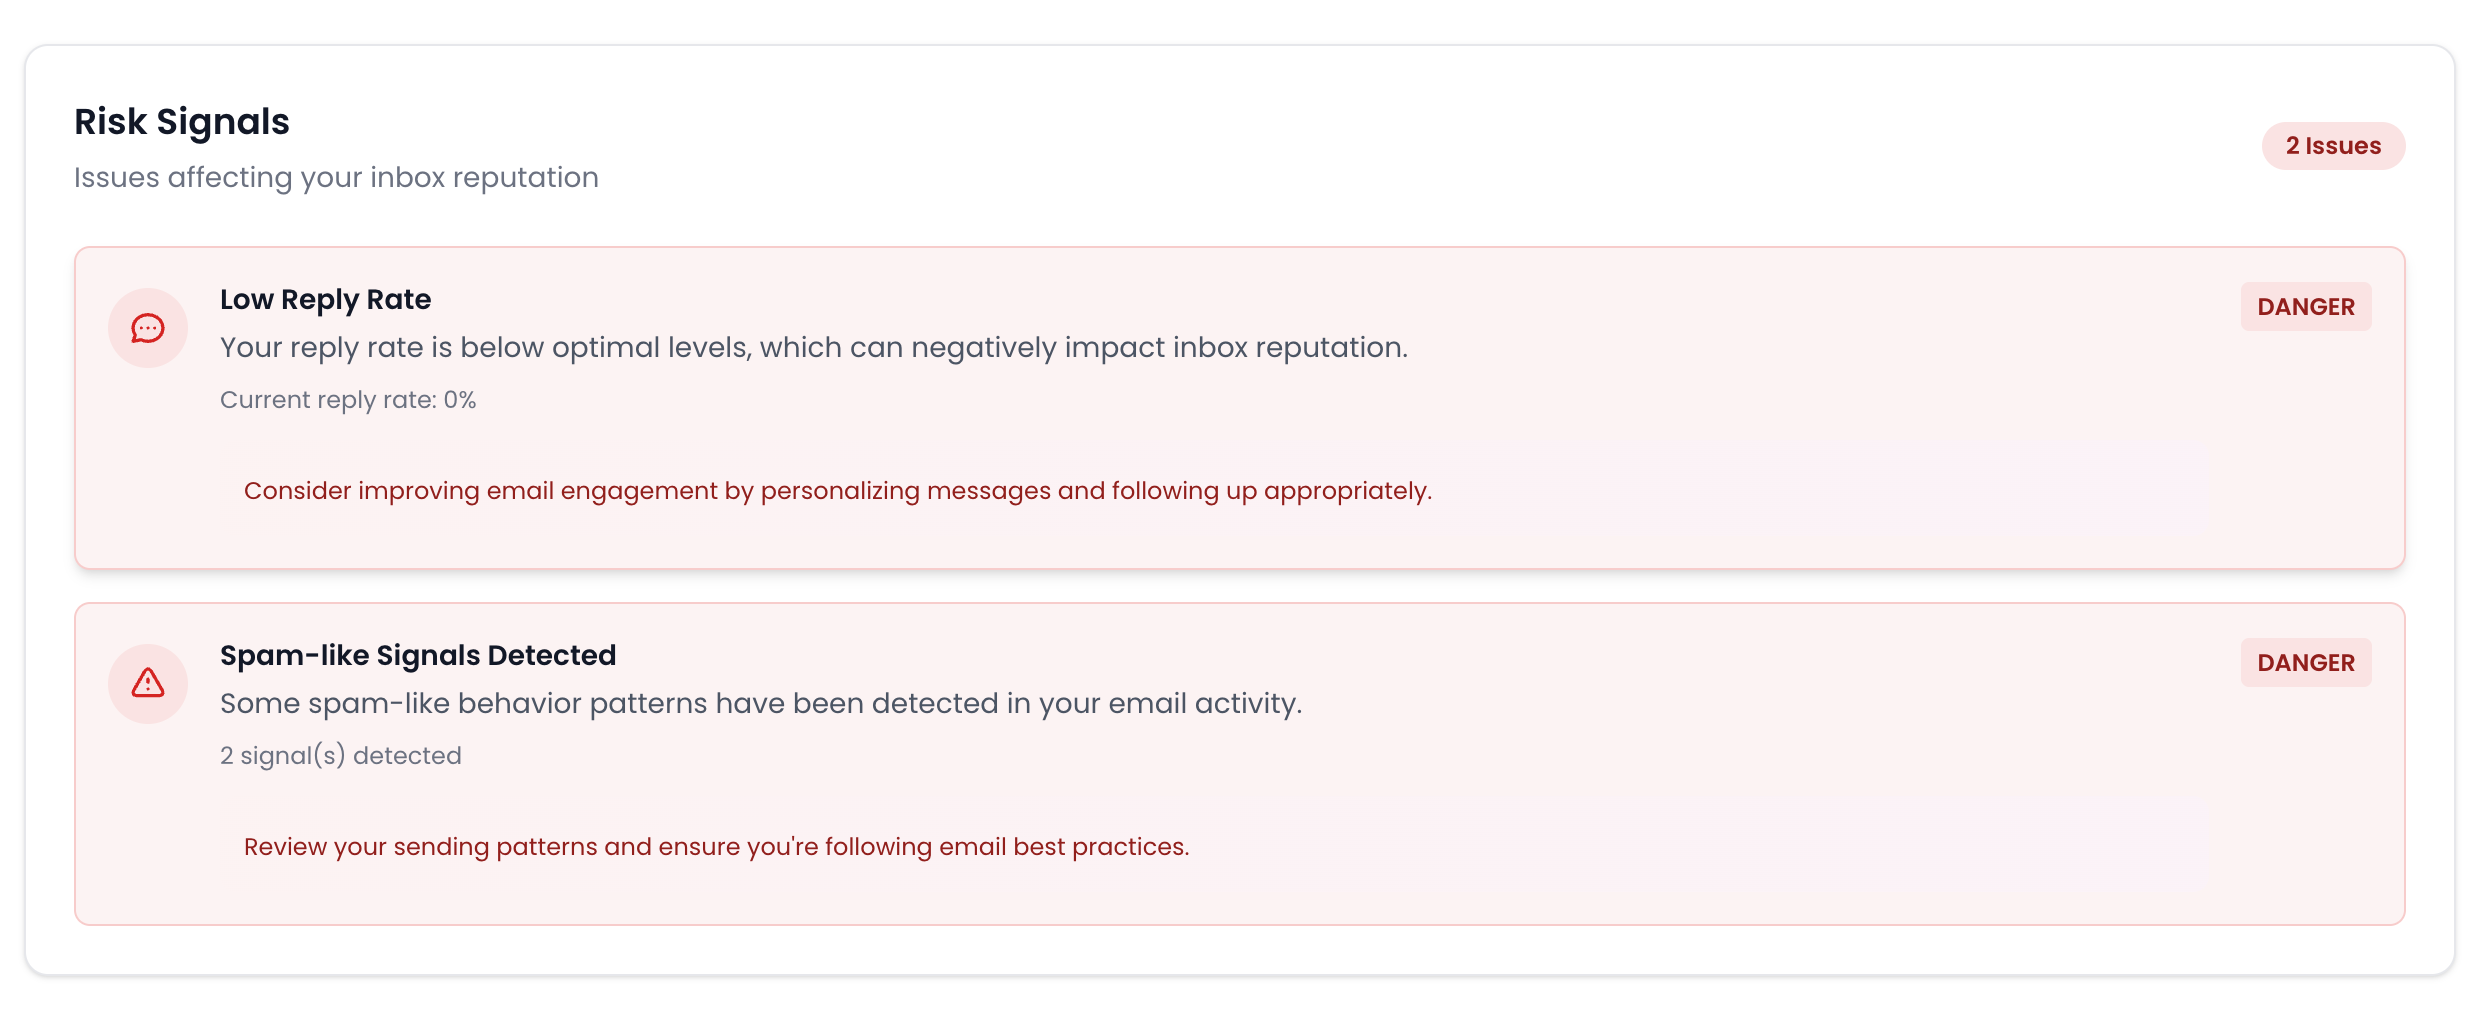Click the spam-like behavior patterns description

[760, 704]
